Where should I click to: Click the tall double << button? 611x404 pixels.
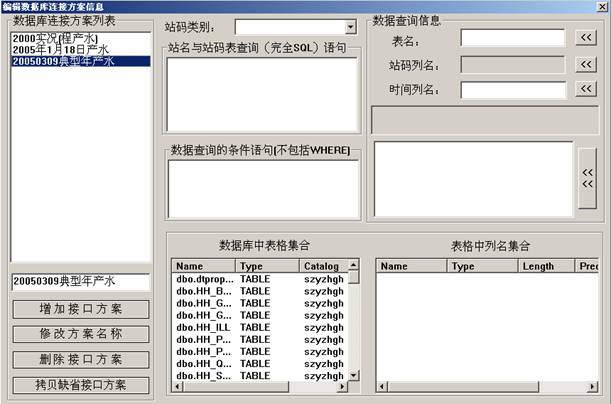tap(587, 177)
